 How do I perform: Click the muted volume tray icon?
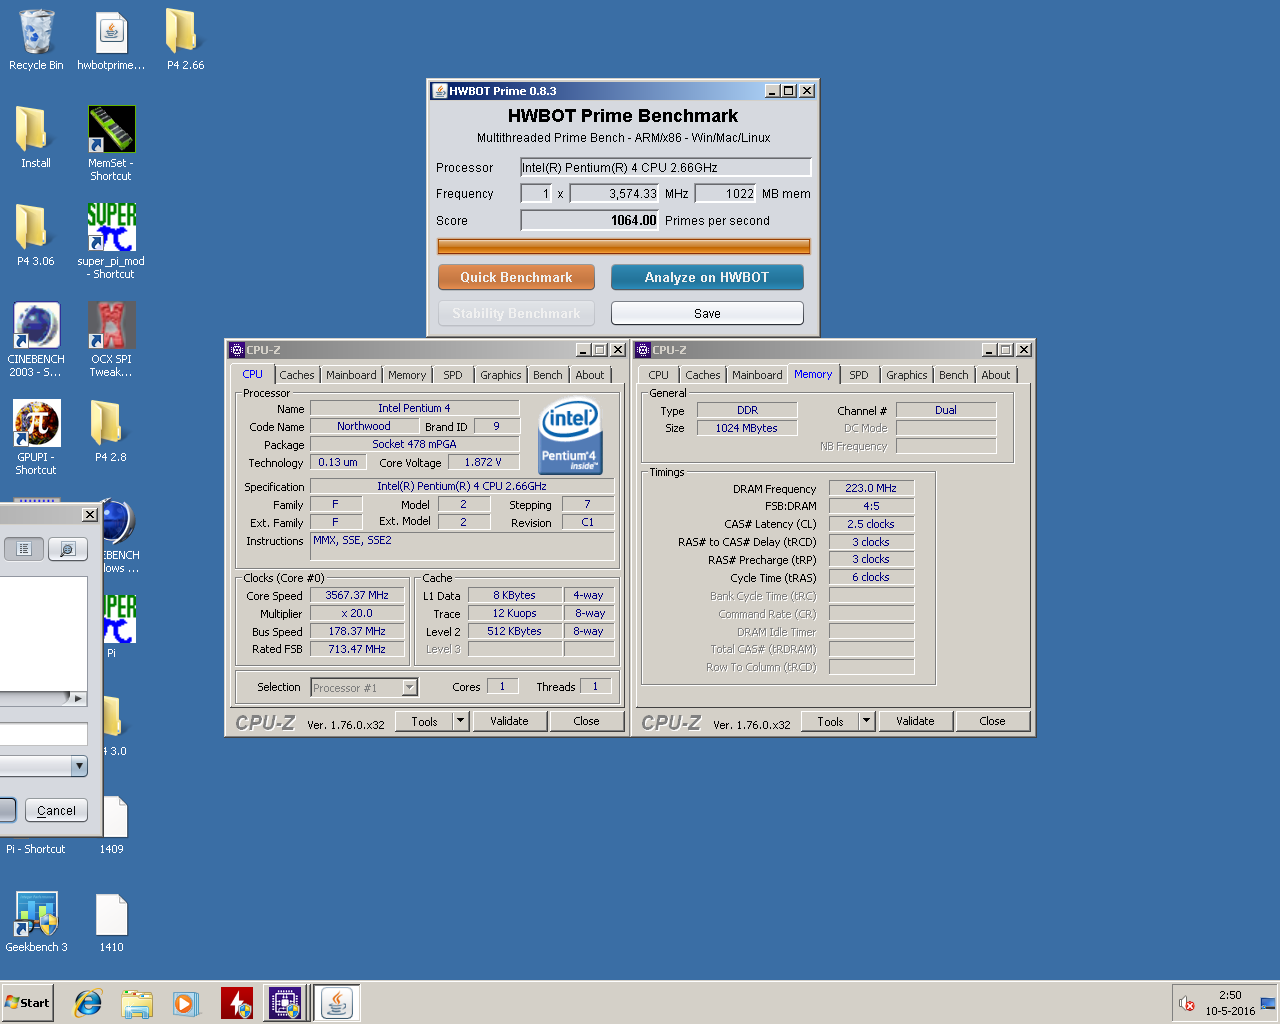click(1187, 1003)
